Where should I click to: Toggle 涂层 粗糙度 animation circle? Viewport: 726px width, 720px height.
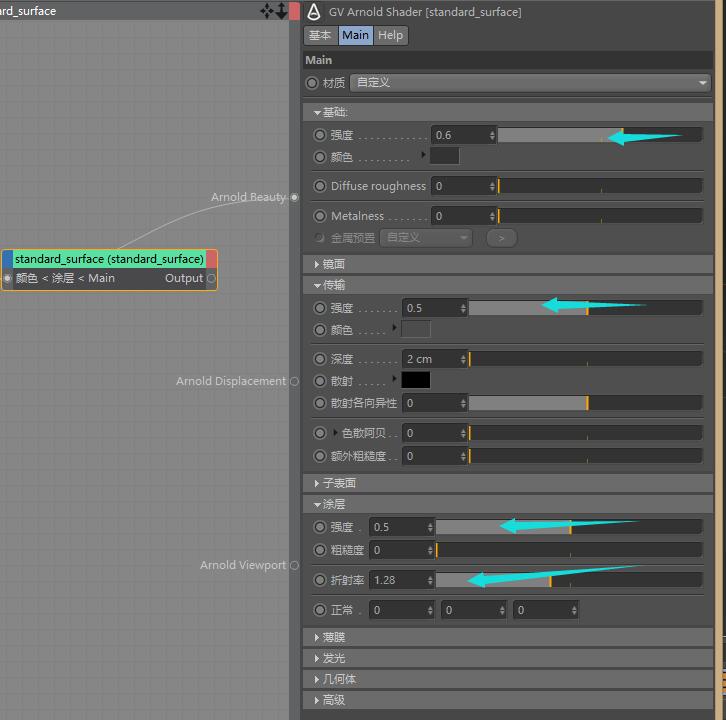click(x=319, y=550)
